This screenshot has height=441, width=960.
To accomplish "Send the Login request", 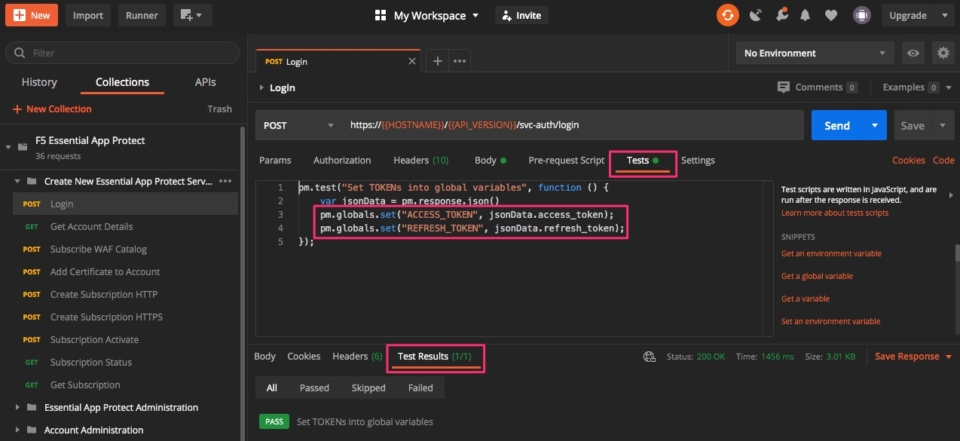I will [837, 126].
